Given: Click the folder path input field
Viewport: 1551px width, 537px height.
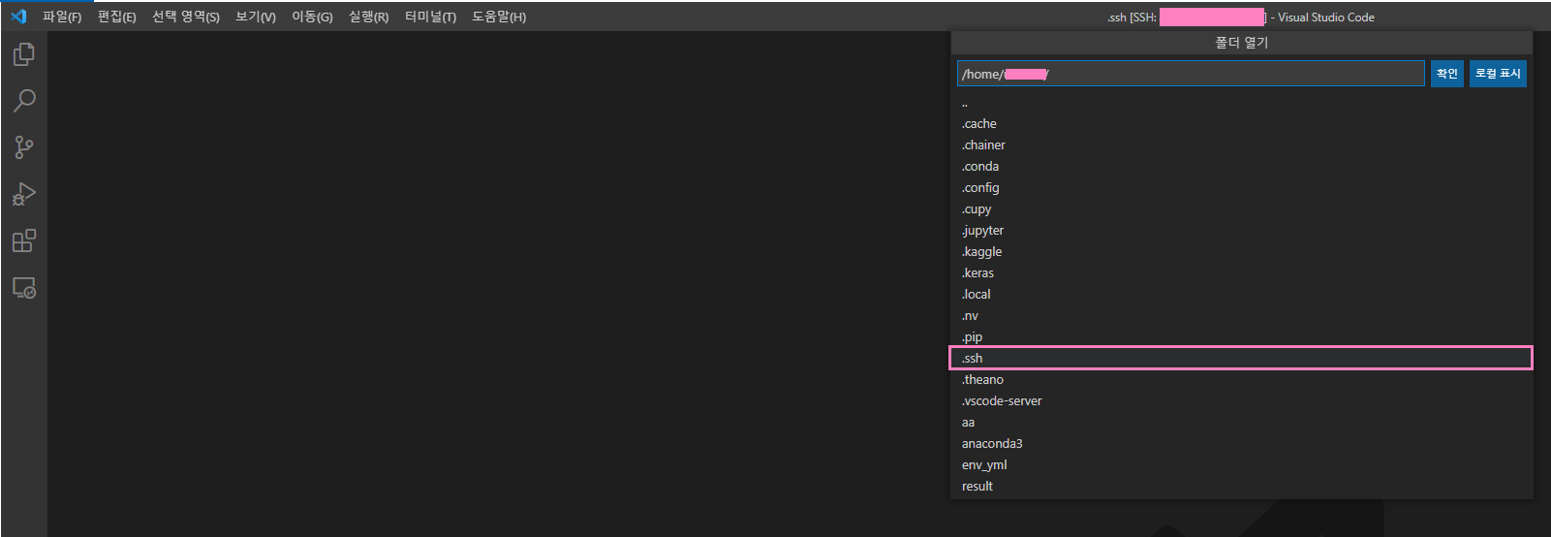Looking at the screenshot, I should pos(1189,74).
